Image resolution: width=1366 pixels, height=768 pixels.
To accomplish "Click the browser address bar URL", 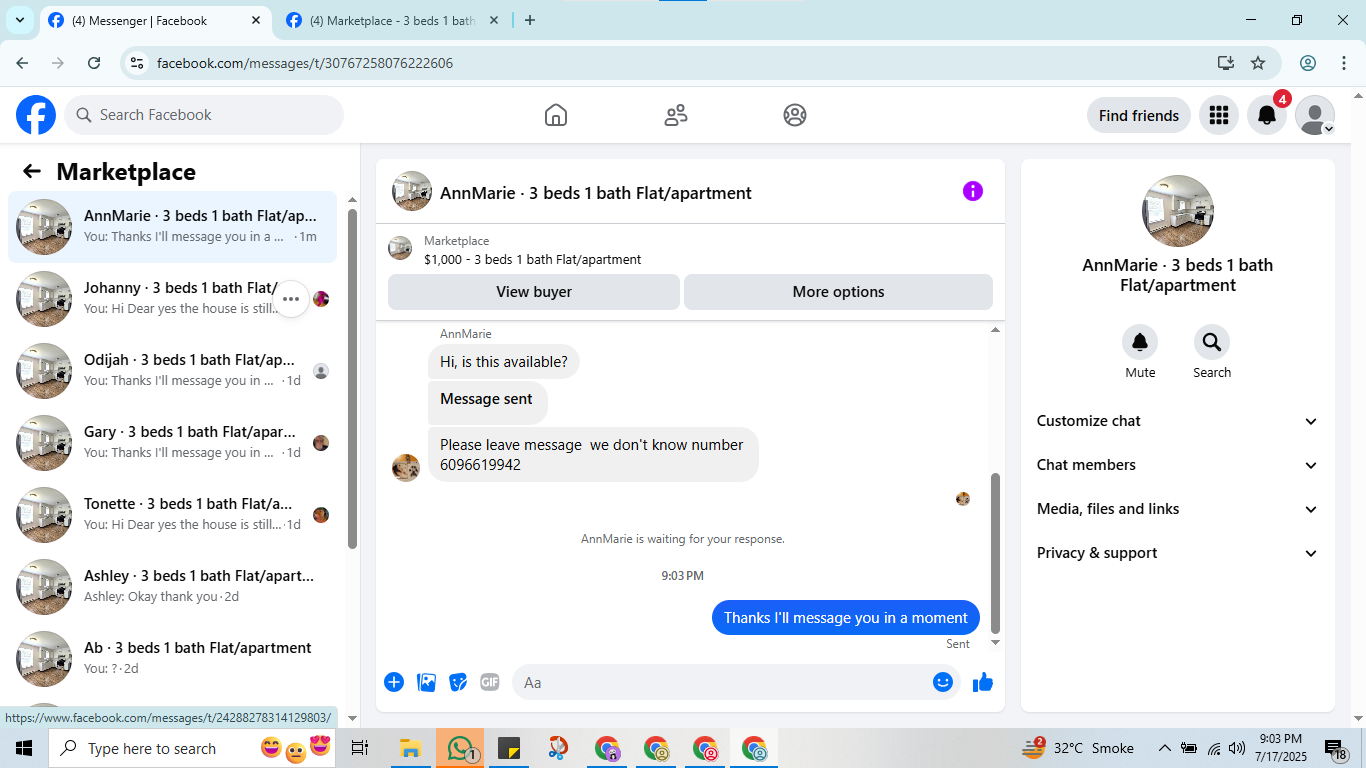I will click(305, 63).
